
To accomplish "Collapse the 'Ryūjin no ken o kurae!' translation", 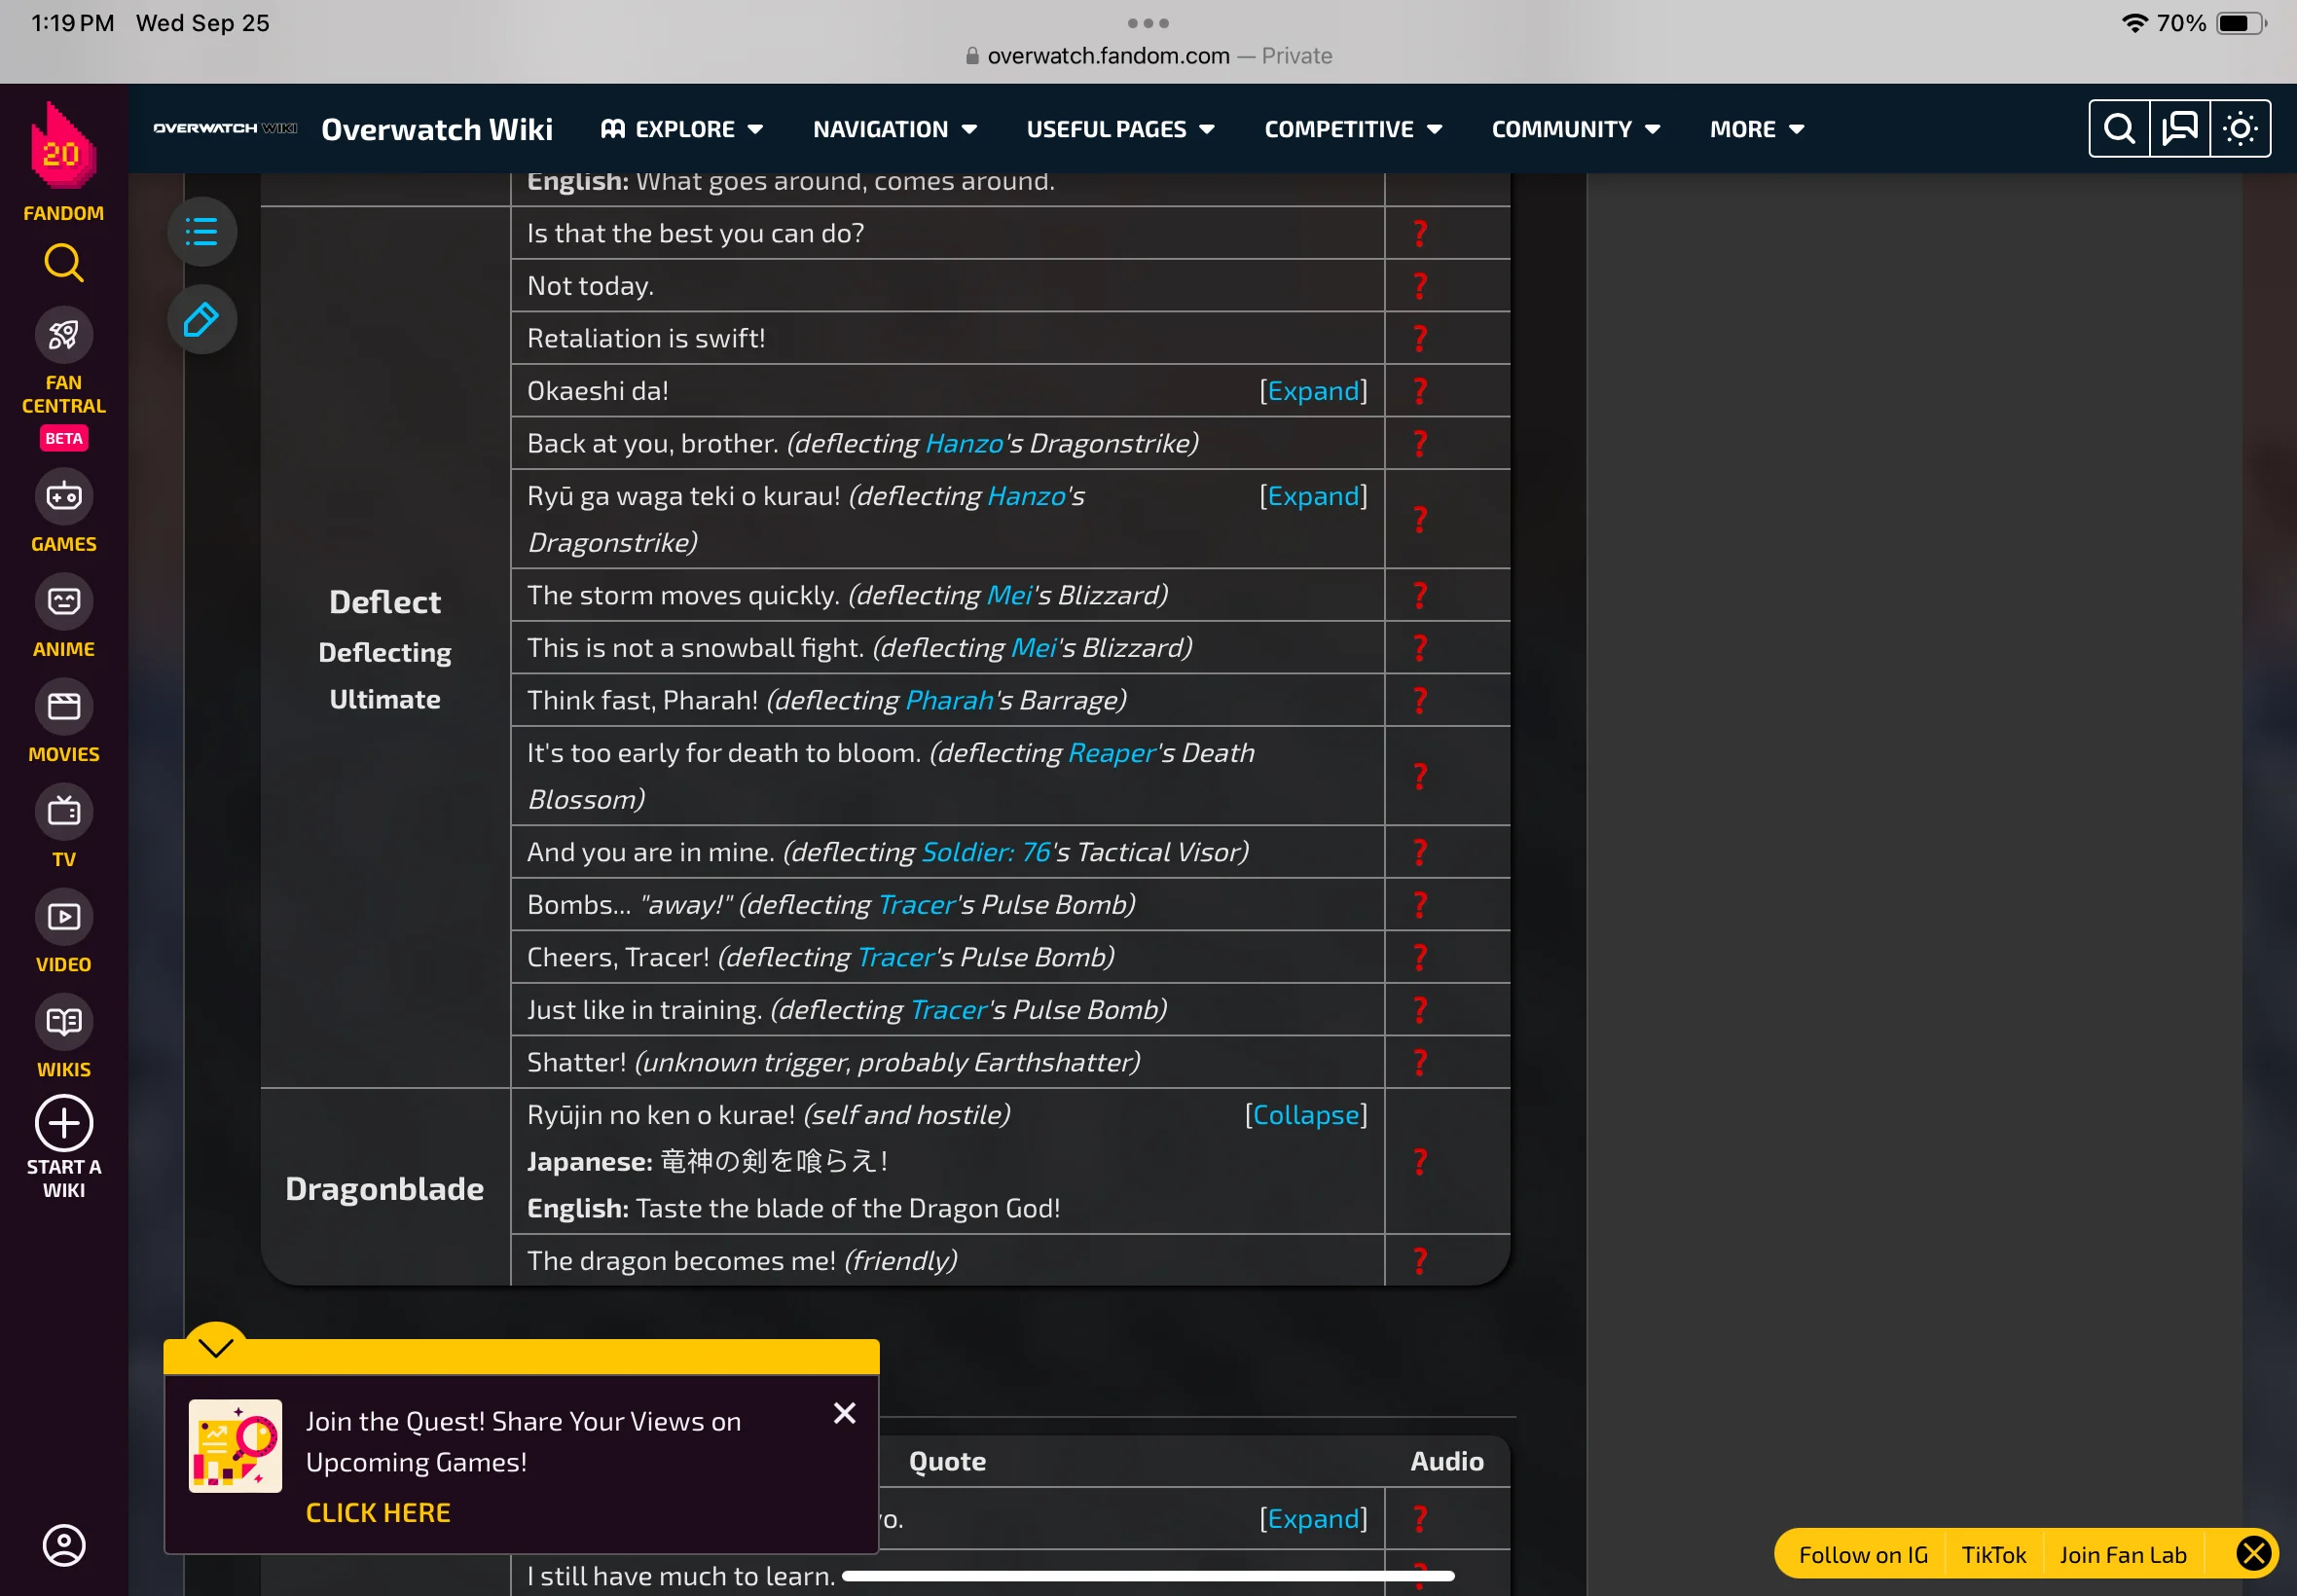I will (1306, 1115).
